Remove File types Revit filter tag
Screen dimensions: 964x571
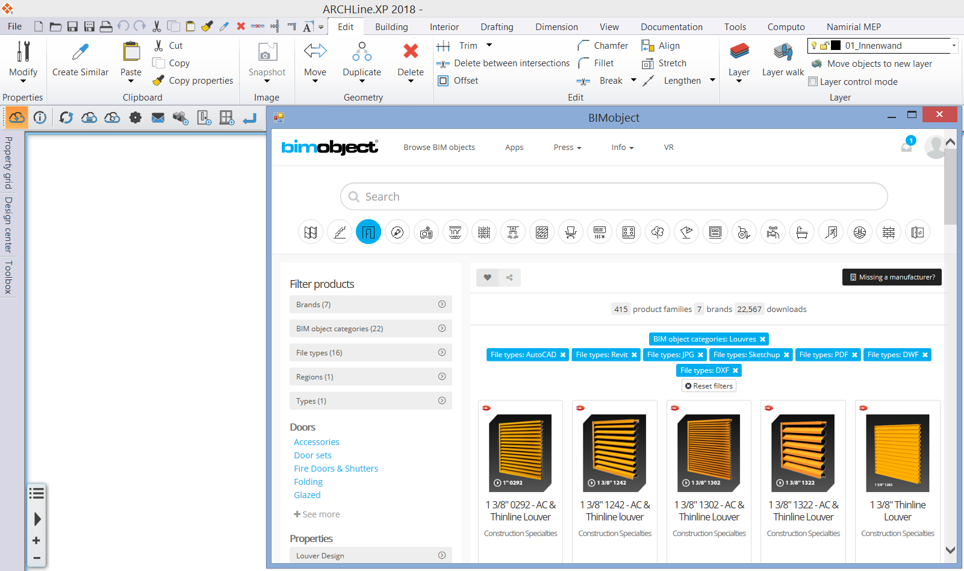[x=634, y=355]
